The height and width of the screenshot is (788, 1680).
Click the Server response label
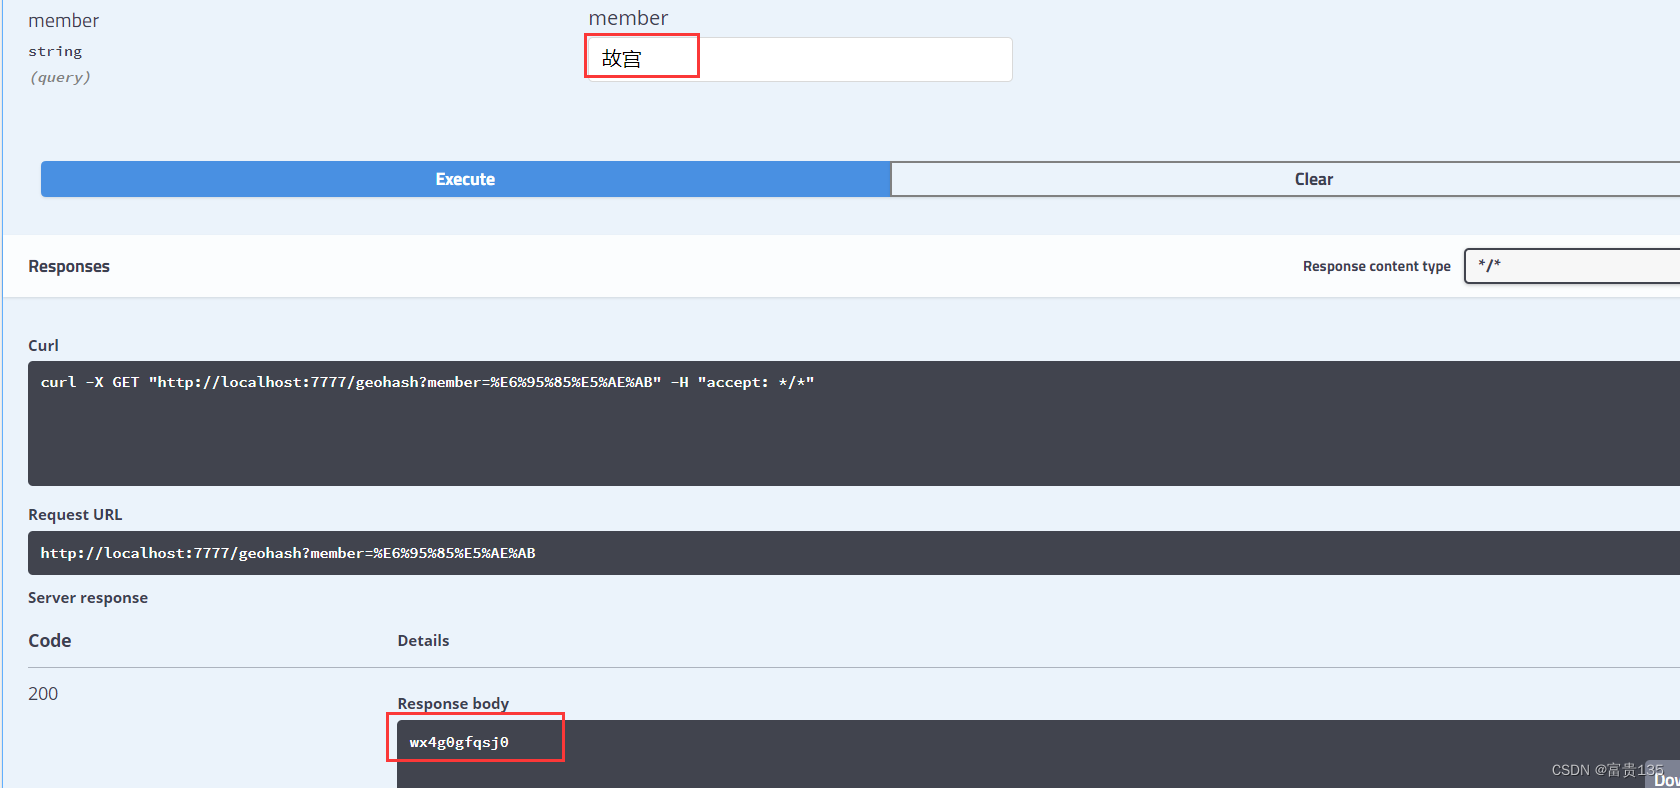click(x=88, y=597)
